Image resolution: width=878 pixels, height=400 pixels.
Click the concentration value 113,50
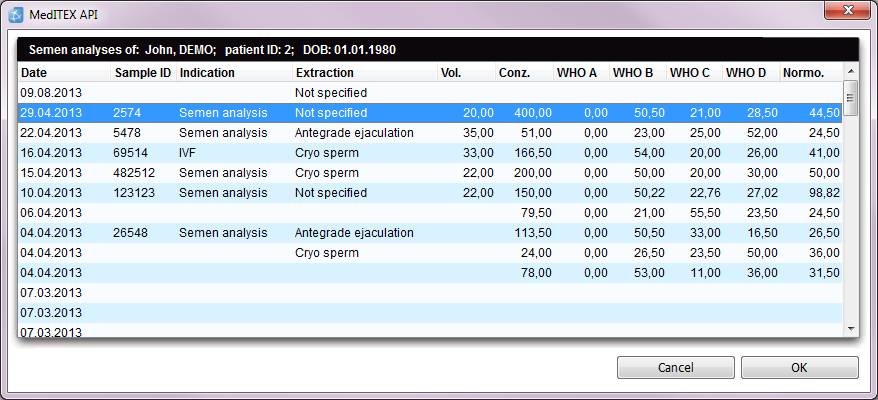[x=533, y=232]
